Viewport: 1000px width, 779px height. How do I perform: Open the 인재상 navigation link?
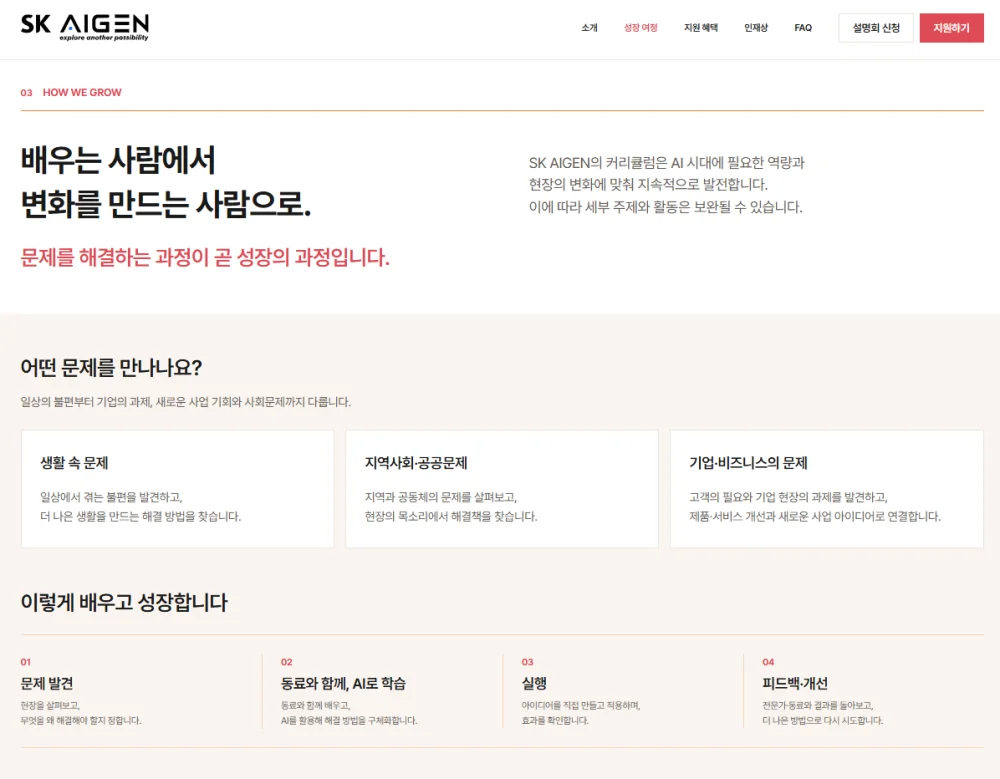tap(756, 28)
